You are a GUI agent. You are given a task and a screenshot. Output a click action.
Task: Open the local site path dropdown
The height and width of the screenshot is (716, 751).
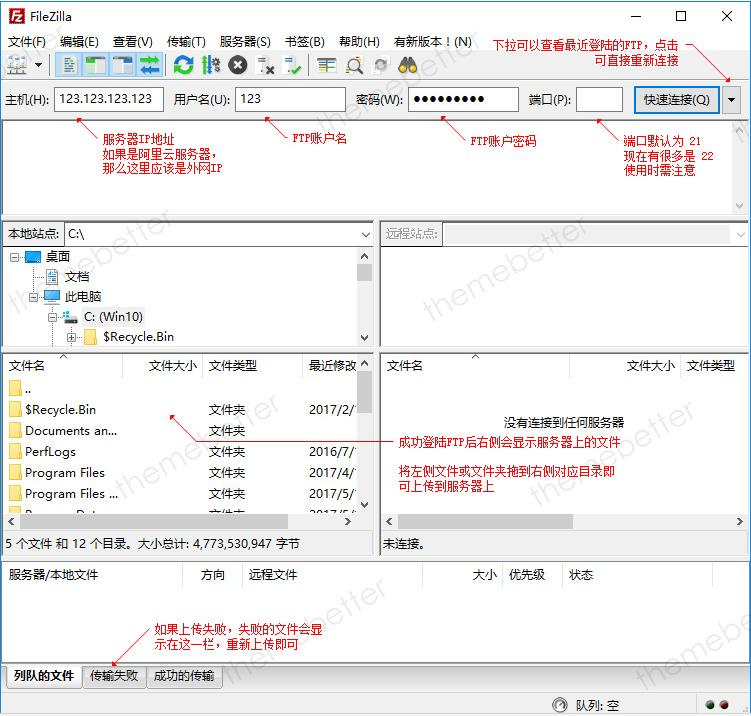click(364, 234)
